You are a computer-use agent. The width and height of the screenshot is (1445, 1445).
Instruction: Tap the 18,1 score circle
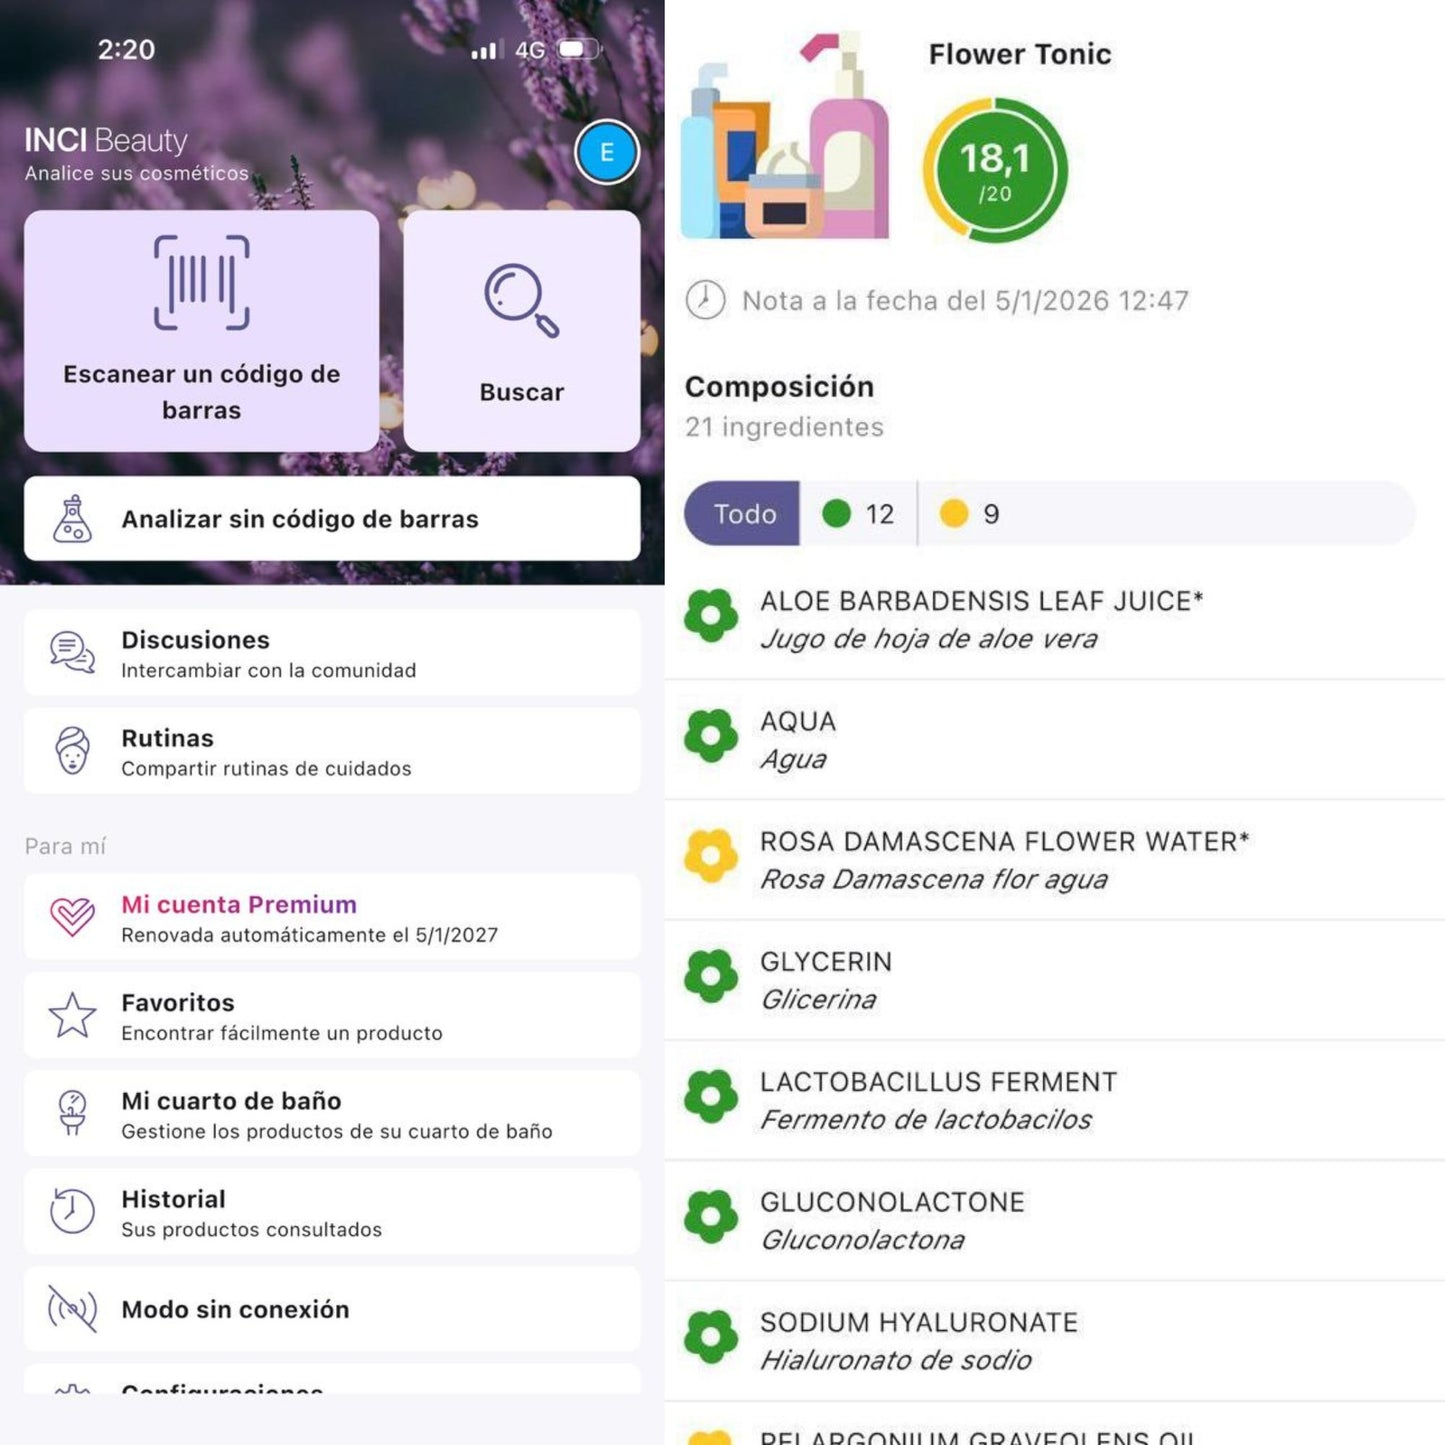click(x=995, y=170)
